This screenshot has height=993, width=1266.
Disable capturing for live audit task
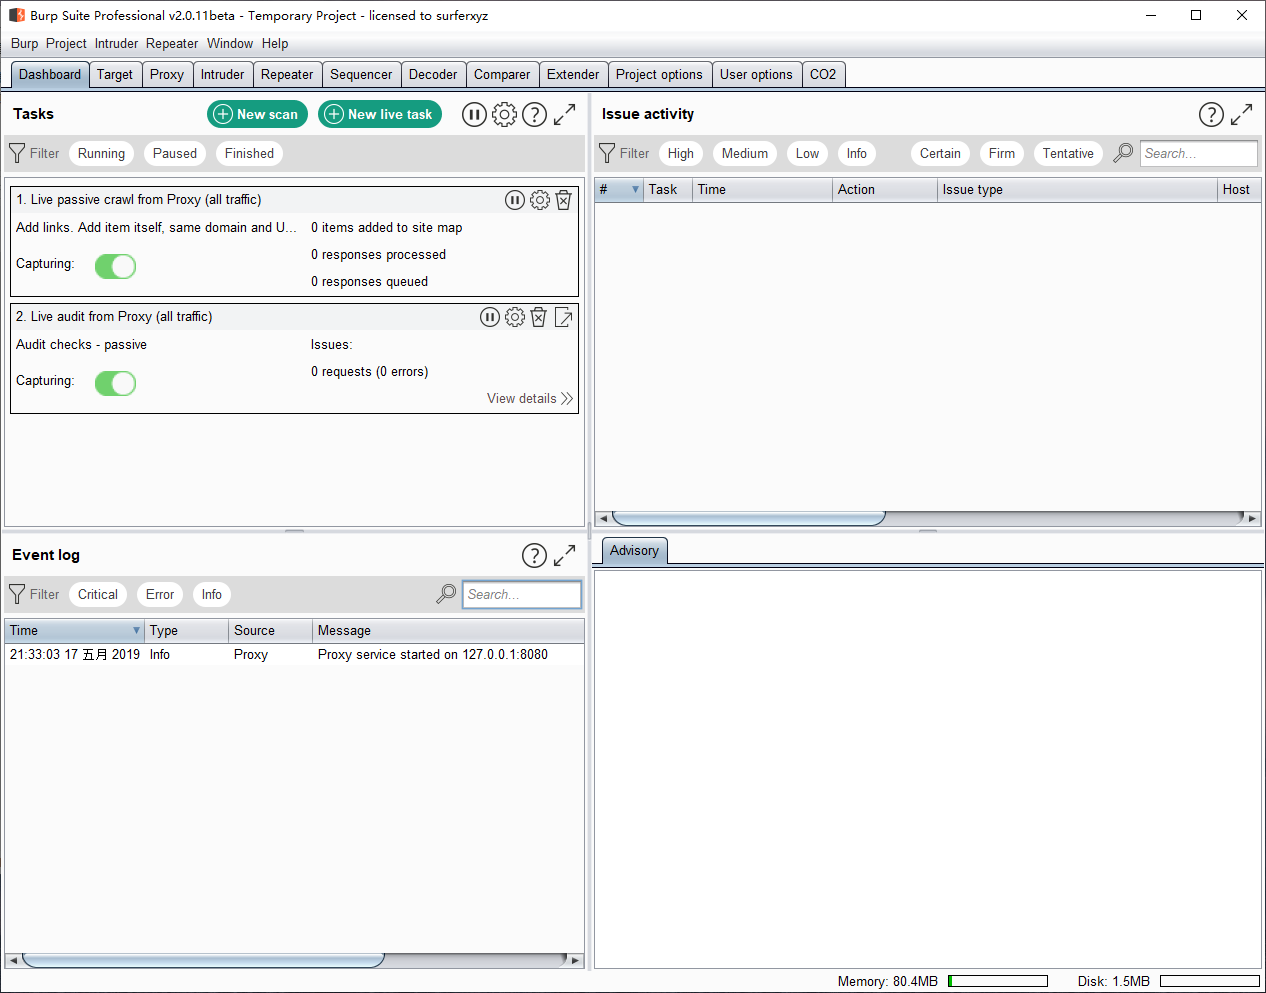[x=115, y=383]
